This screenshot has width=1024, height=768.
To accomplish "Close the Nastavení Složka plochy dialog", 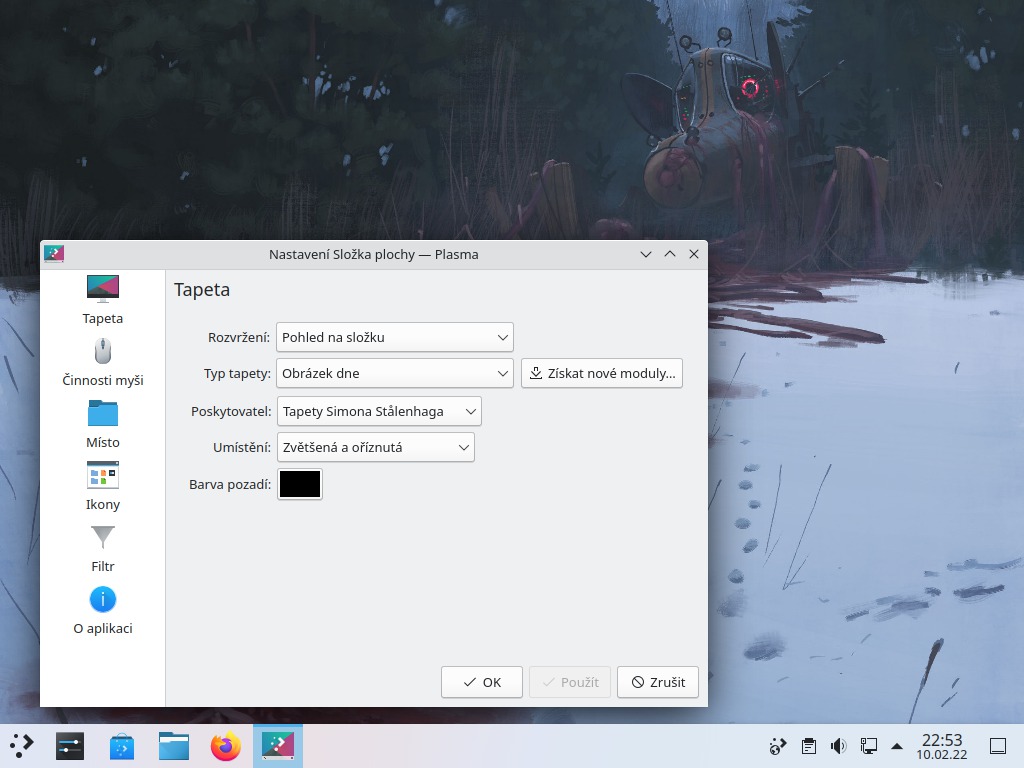I will pos(694,254).
